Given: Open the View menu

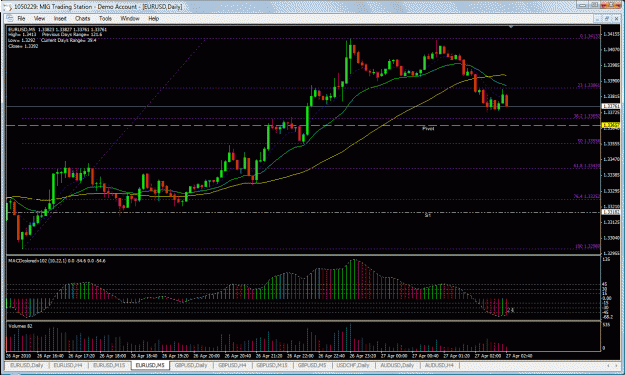Looking at the screenshot, I should tap(39, 18).
